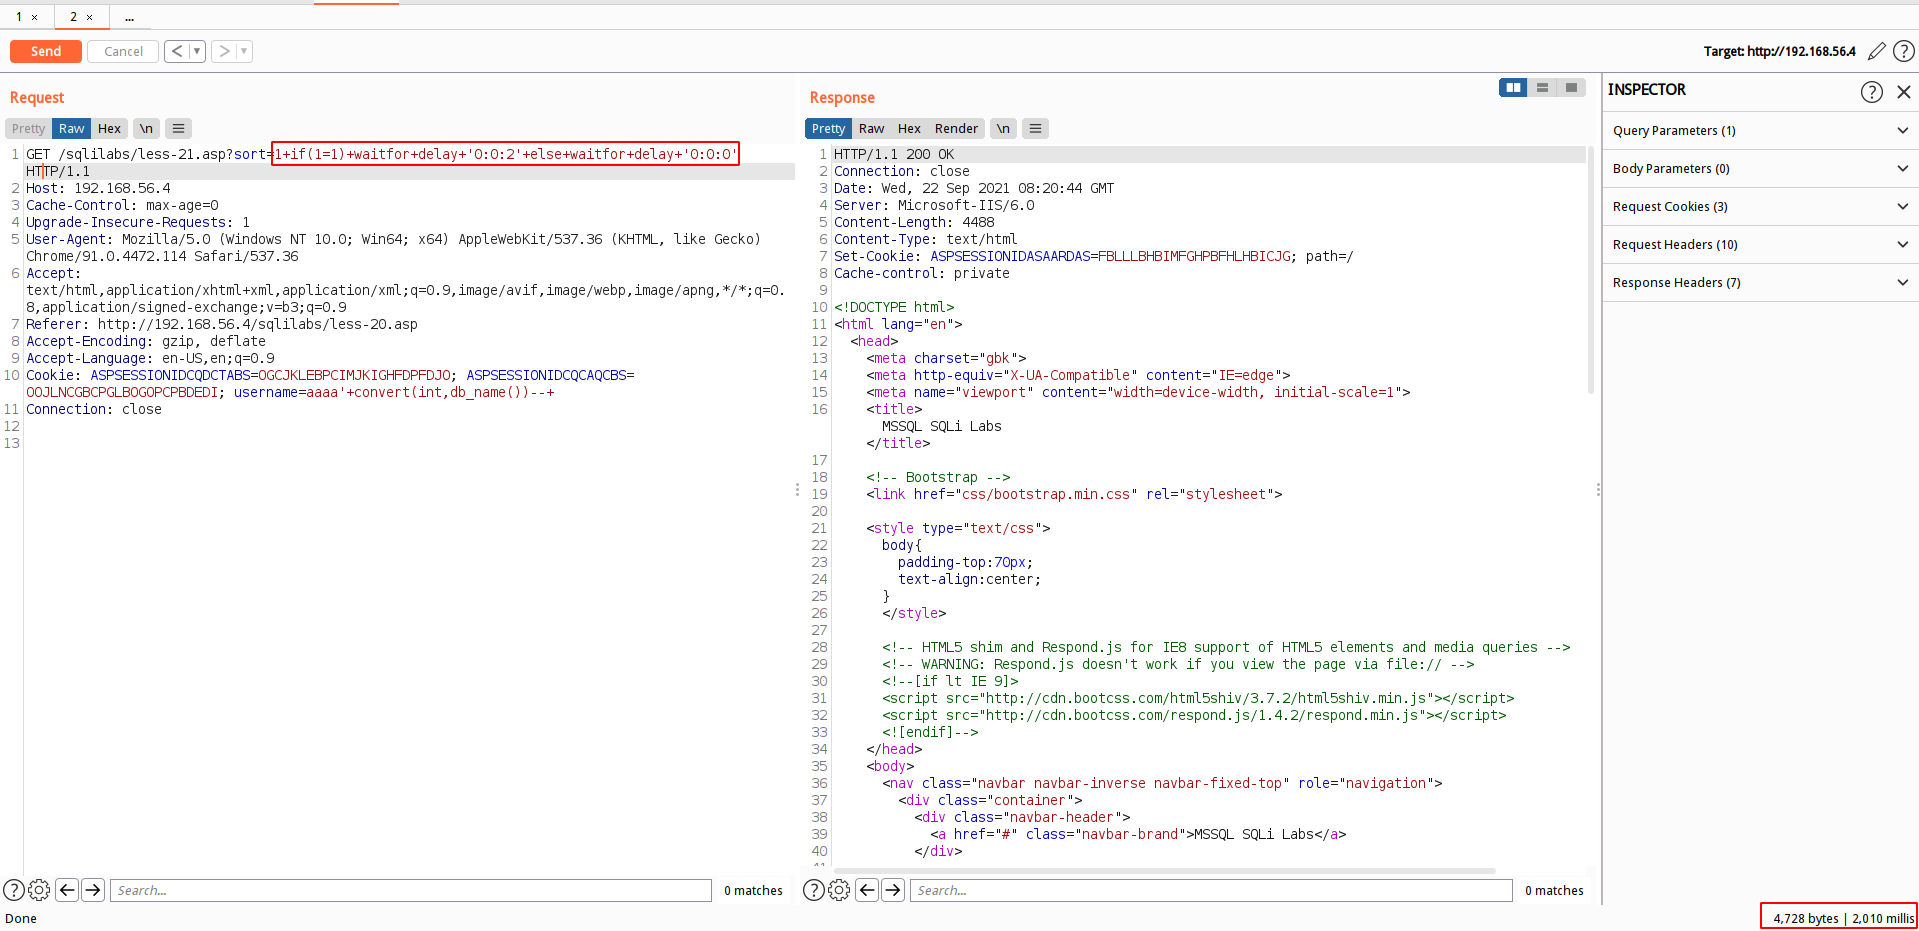The height and width of the screenshot is (931, 1919).
Task: Jump to next match in request
Action: 93,890
